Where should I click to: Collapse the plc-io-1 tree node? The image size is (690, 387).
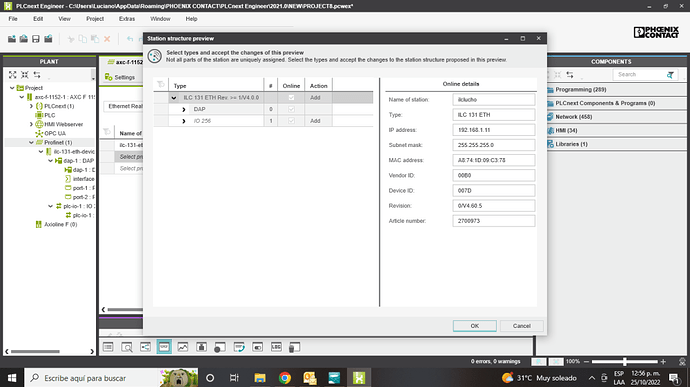click(51, 206)
